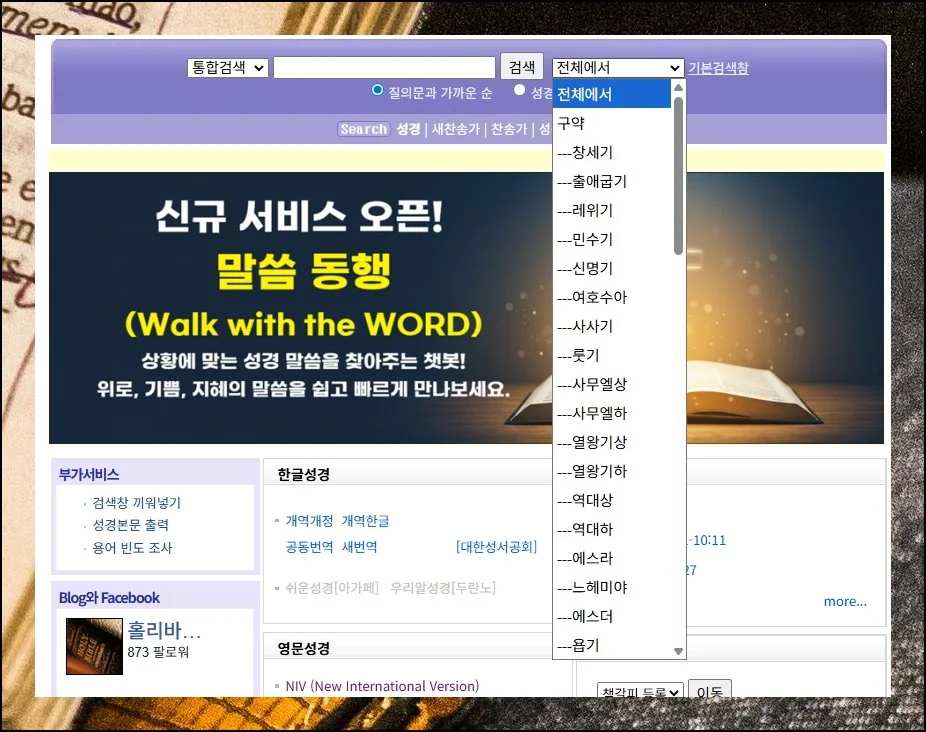Open NIV (New International Version) link
926x732 pixels.
click(x=382, y=686)
